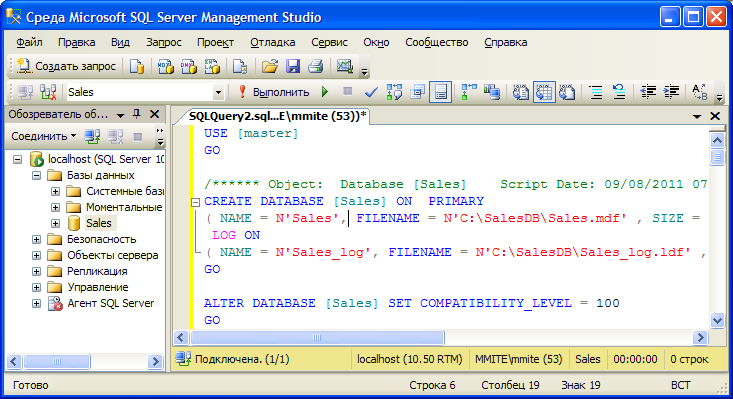Select results to file icon
Image resolution: width=733 pixels, height=399 pixels.
(567, 92)
